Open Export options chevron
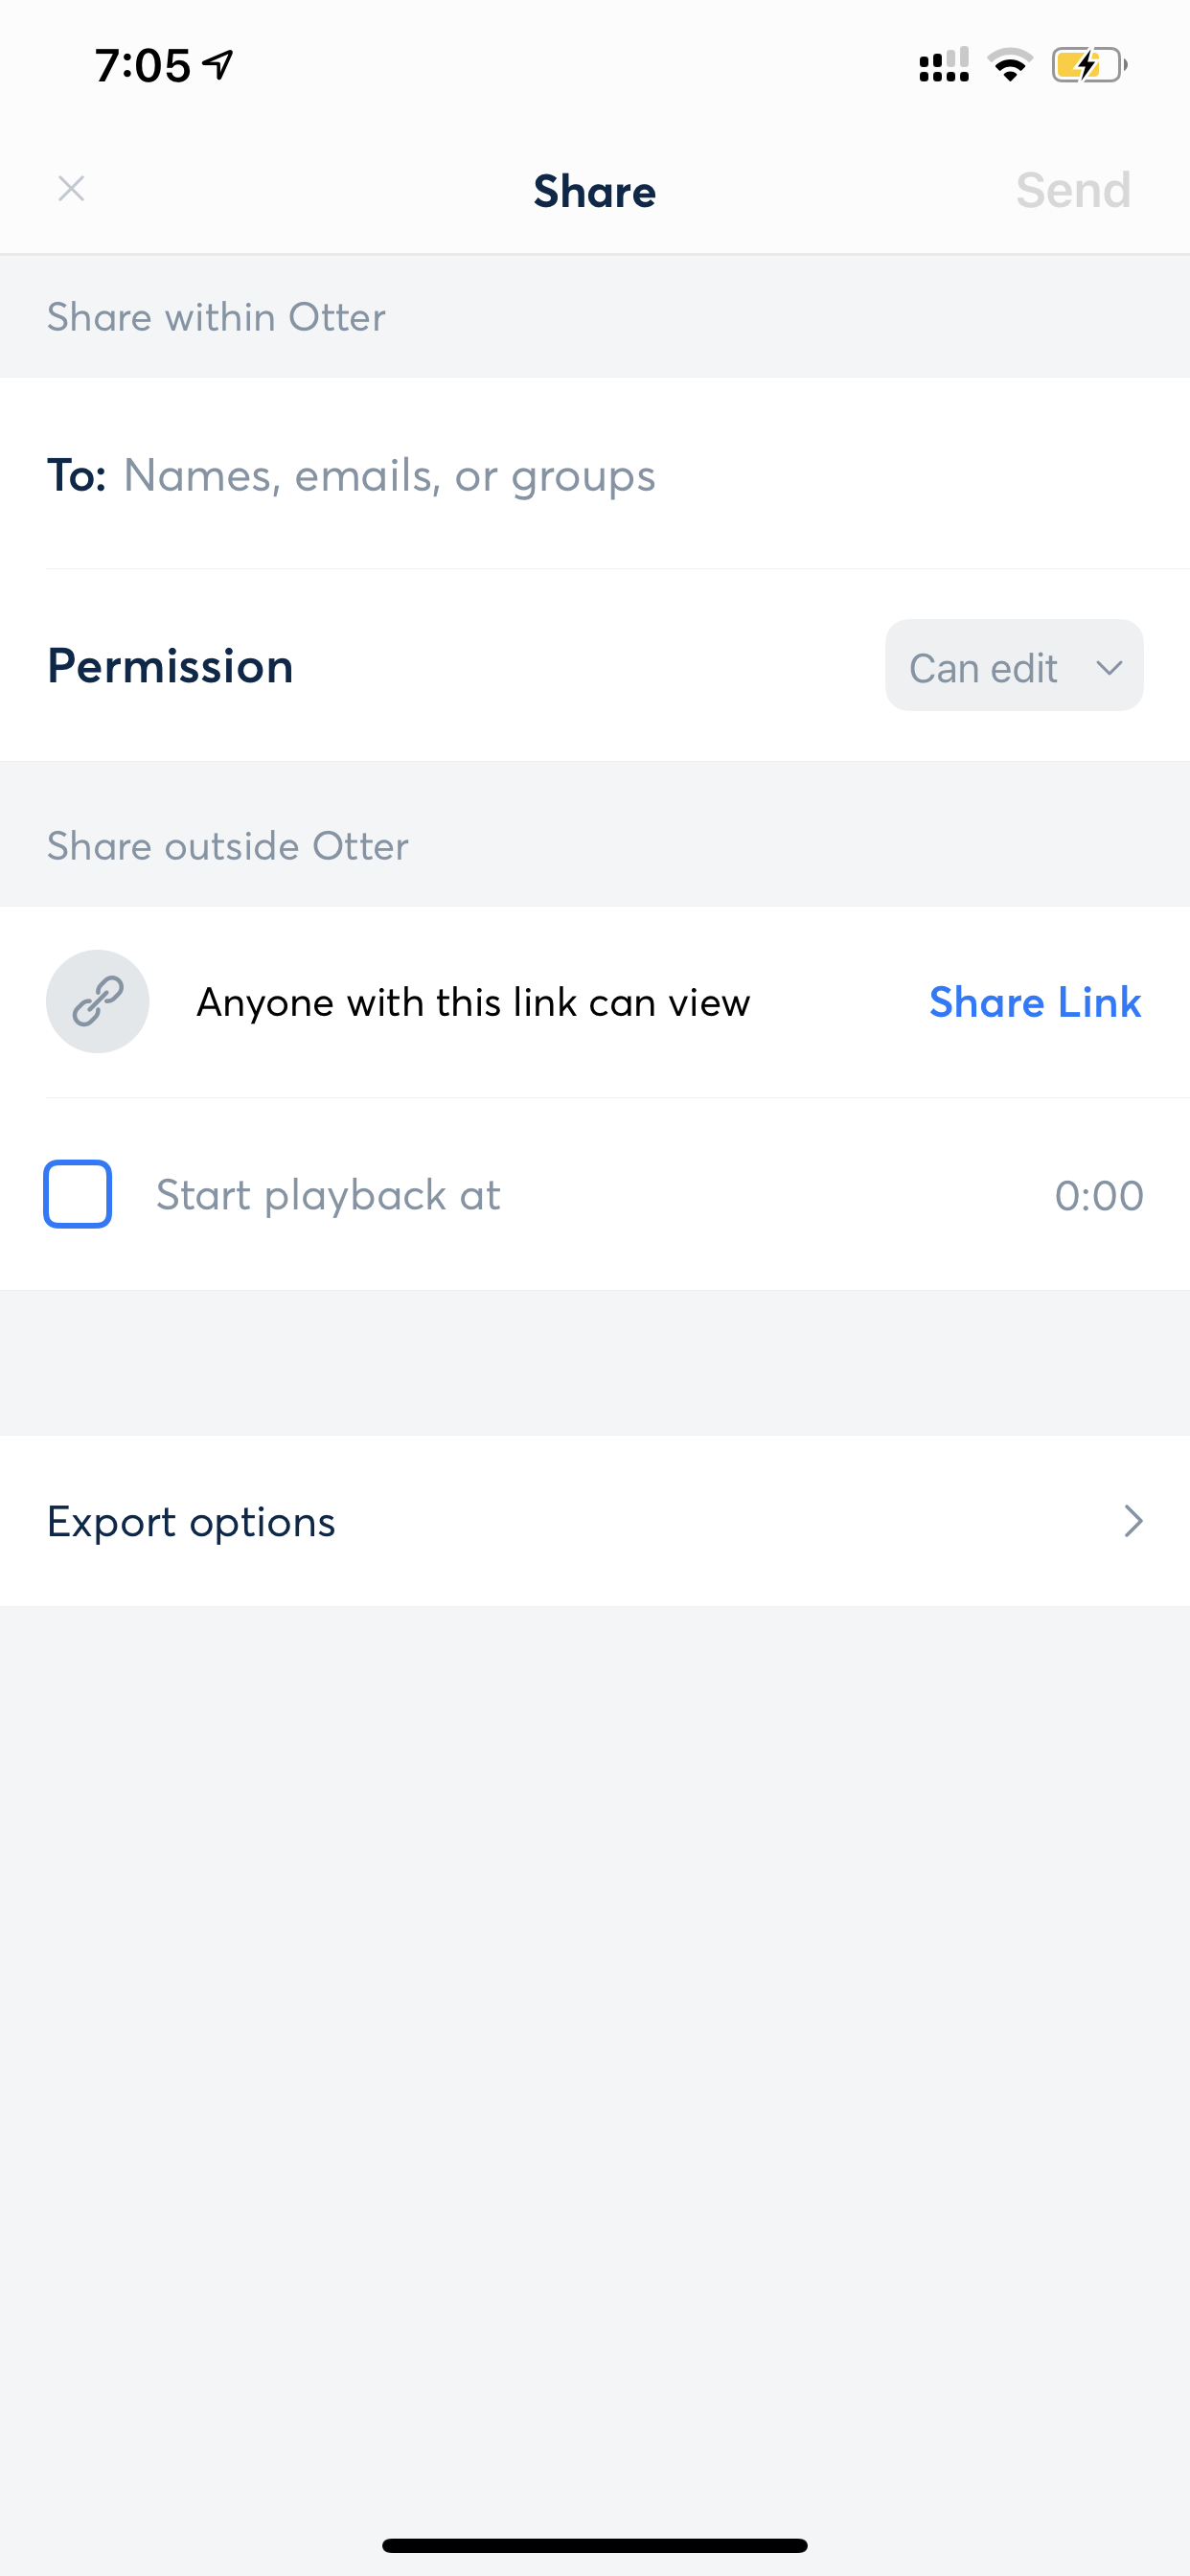This screenshot has height=2576, width=1190. [x=1132, y=1521]
